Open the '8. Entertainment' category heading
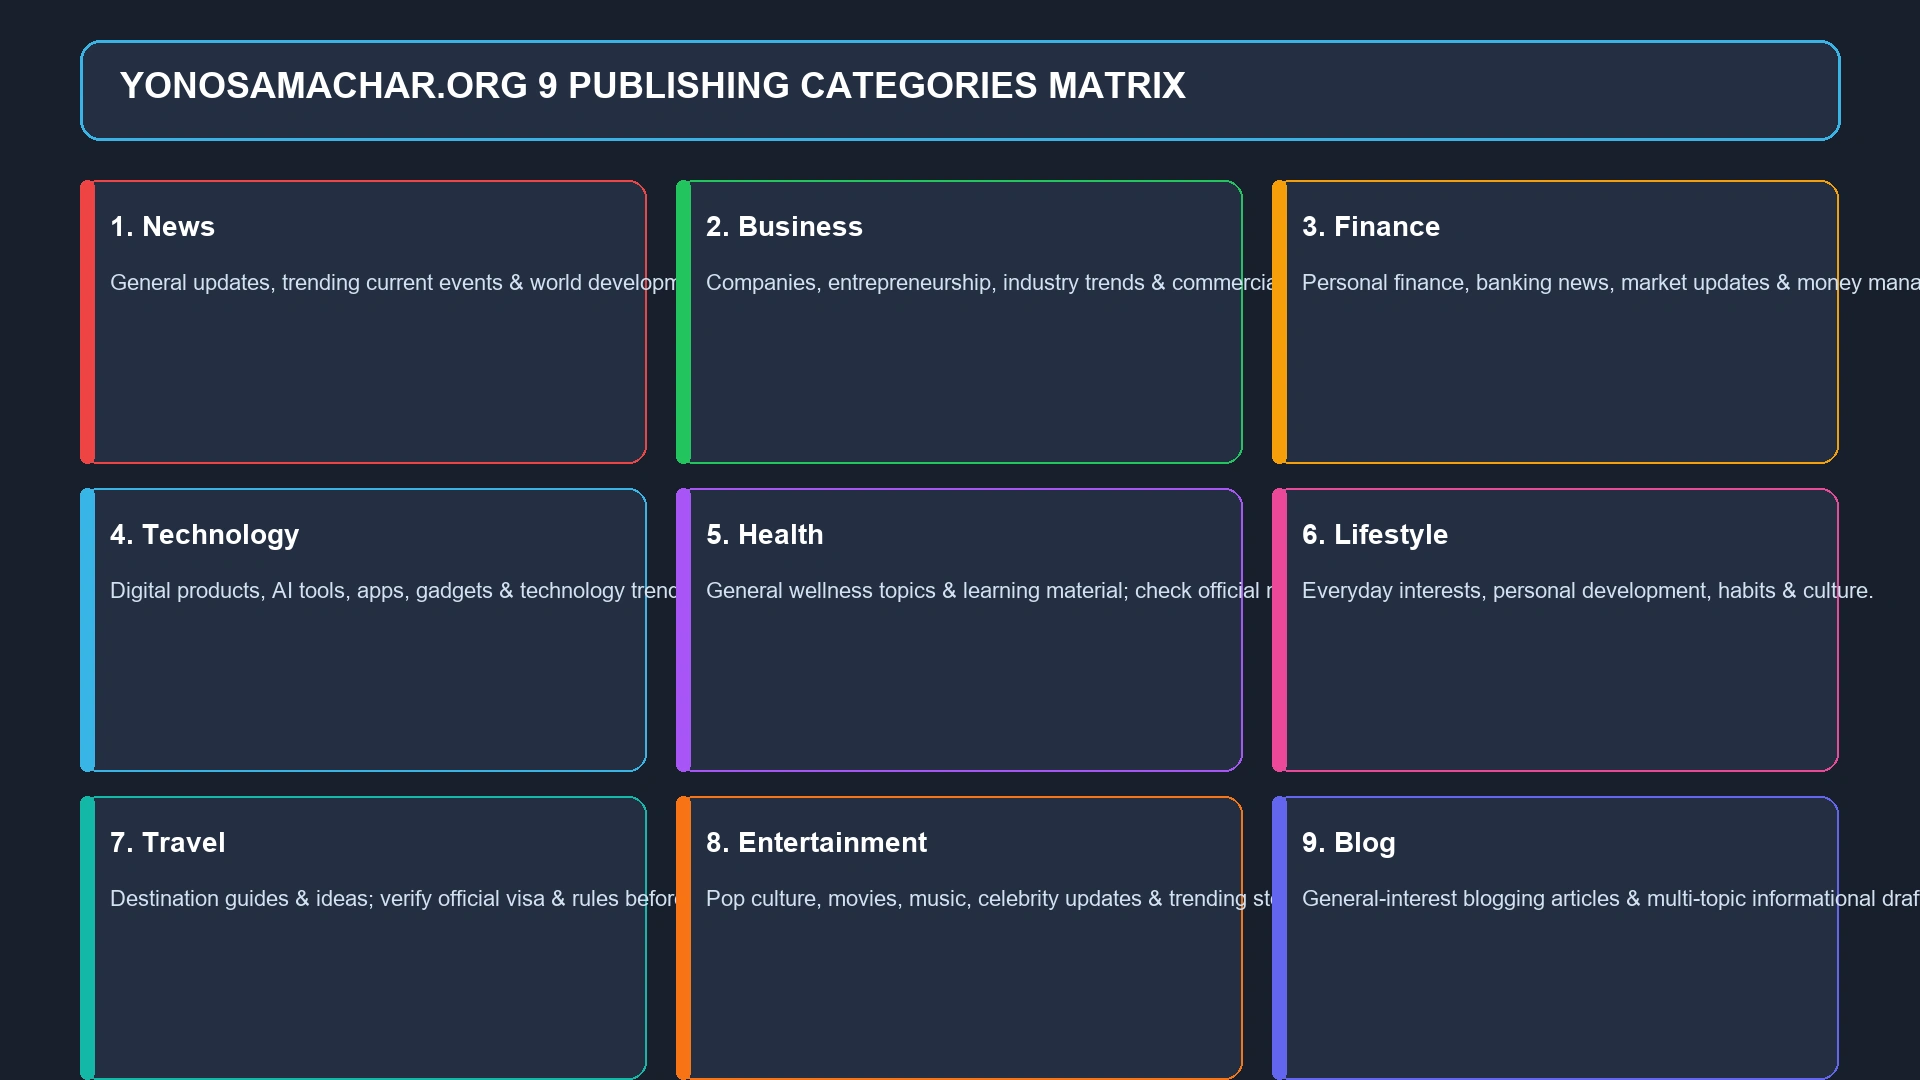The height and width of the screenshot is (1080, 1920). pyautogui.click(x=816, y=843)
